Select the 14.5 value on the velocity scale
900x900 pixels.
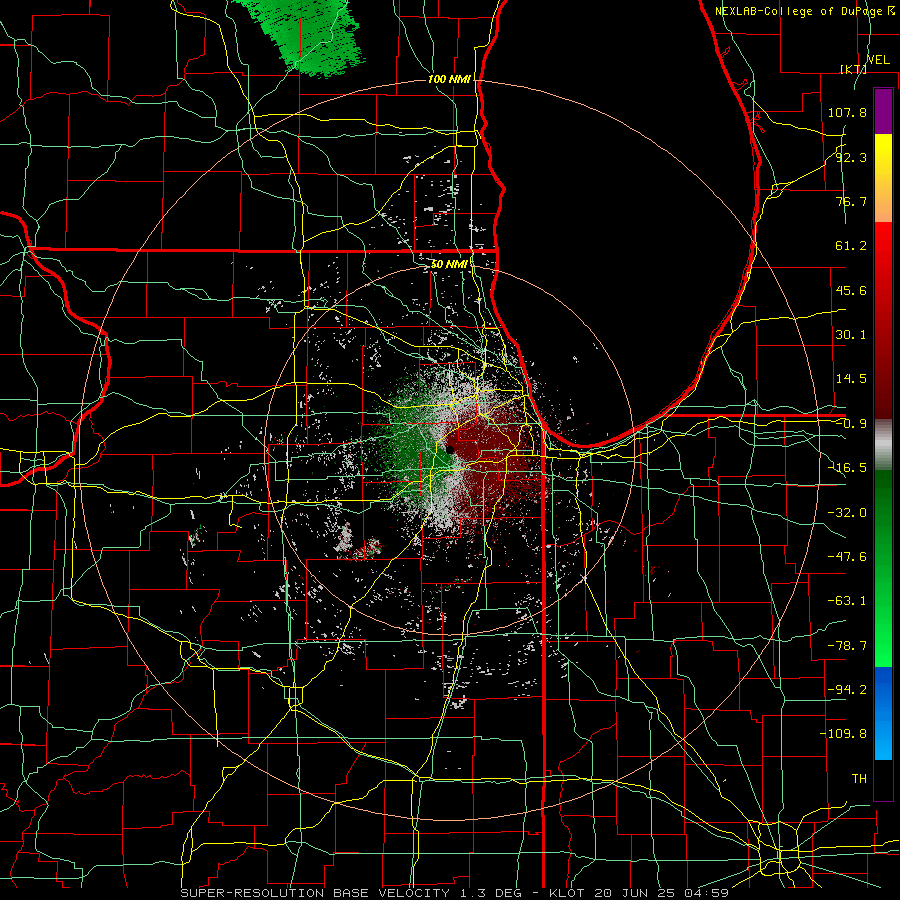click(851, 379)
